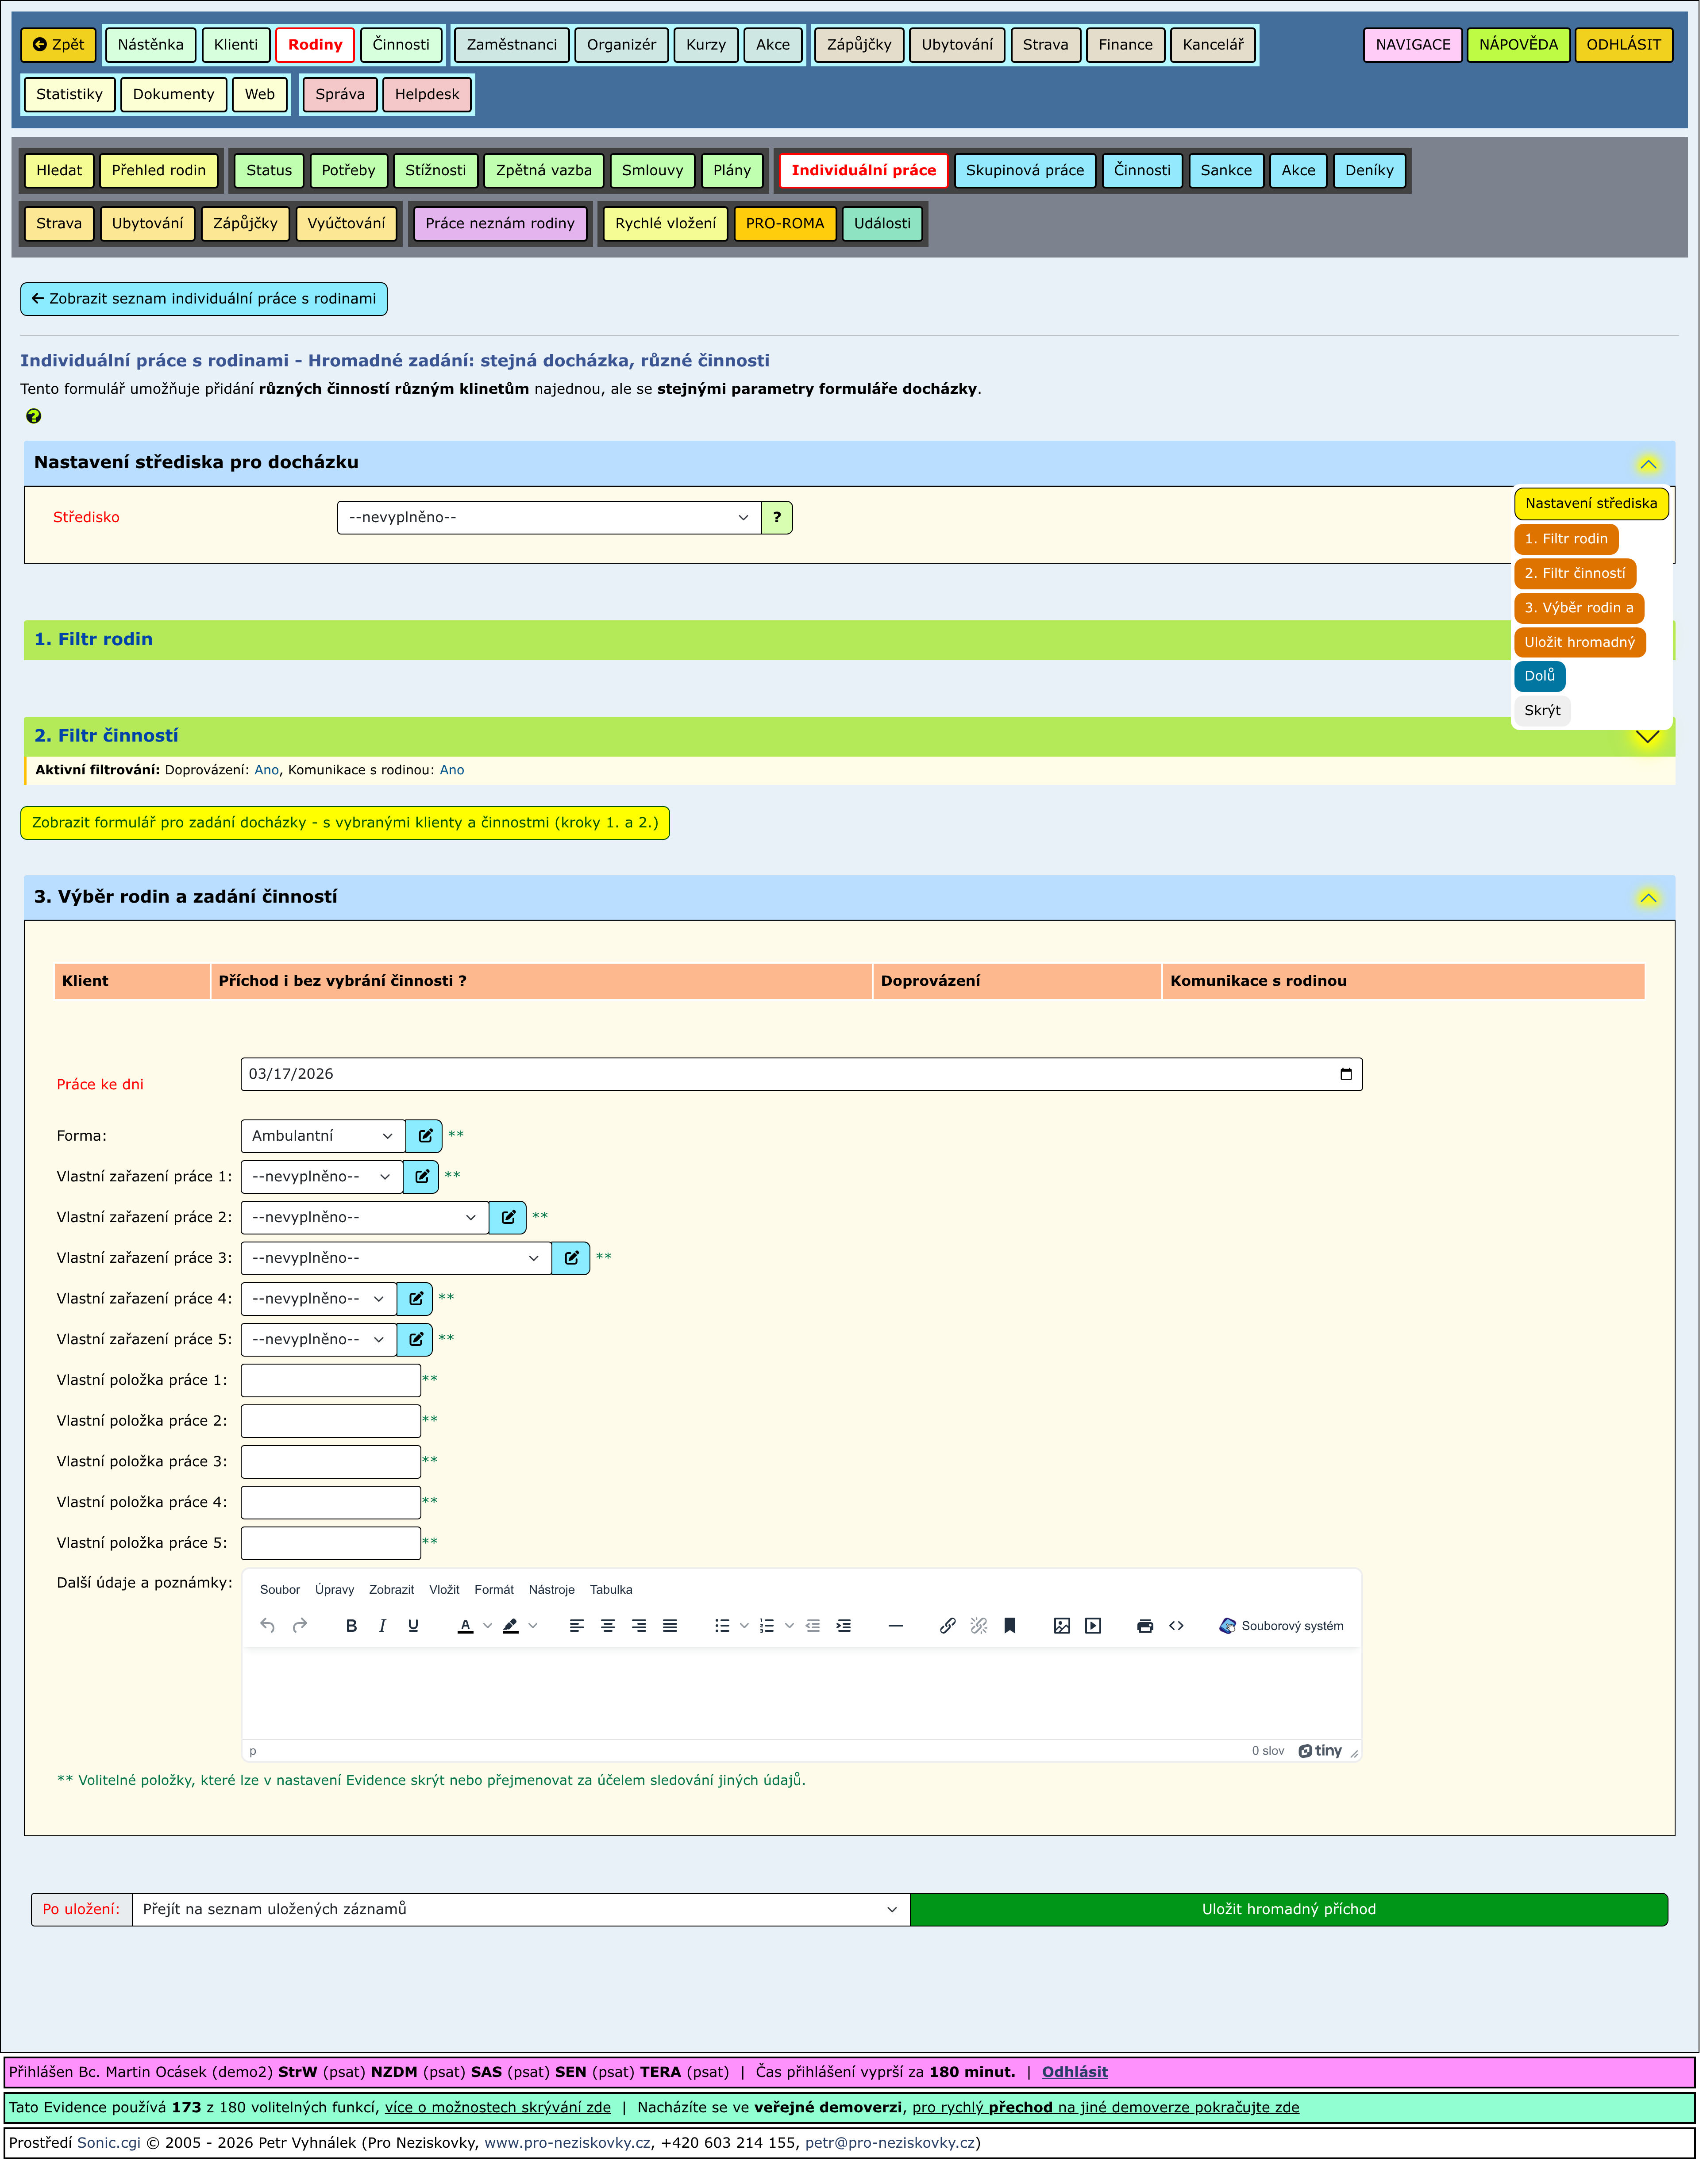Click the yellow Zobrazit formulář pro zadání docházky button

click(x=345, y=823)
